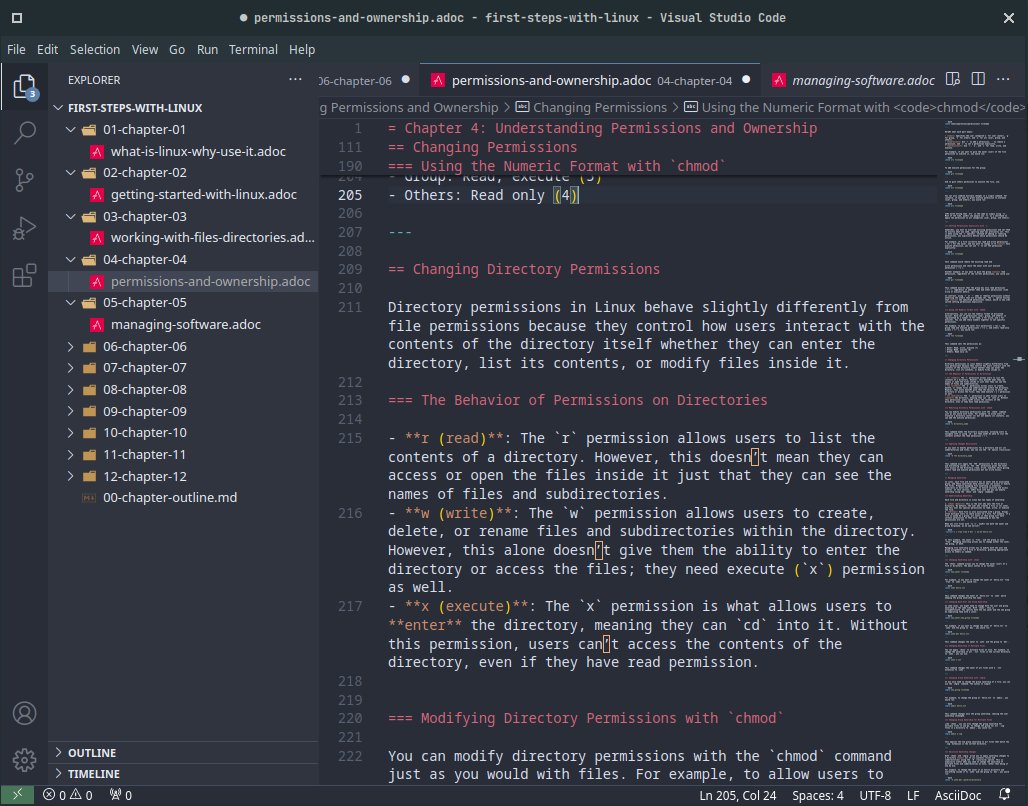The width and height of the screenshot is (1028, 806).
Task: Expand the 12-chapter-12 folder
Action: (71, 476)
